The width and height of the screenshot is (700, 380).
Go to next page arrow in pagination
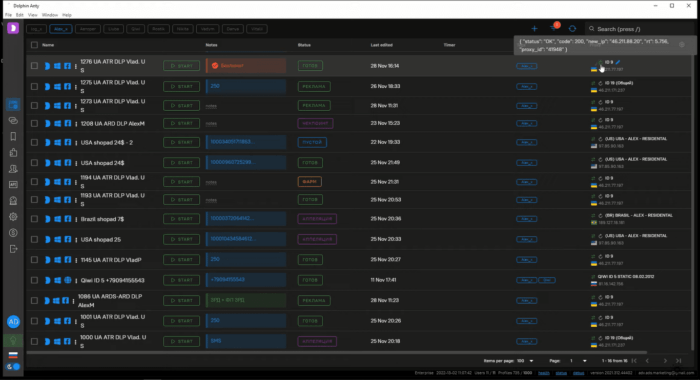click(x=665, y=361)
